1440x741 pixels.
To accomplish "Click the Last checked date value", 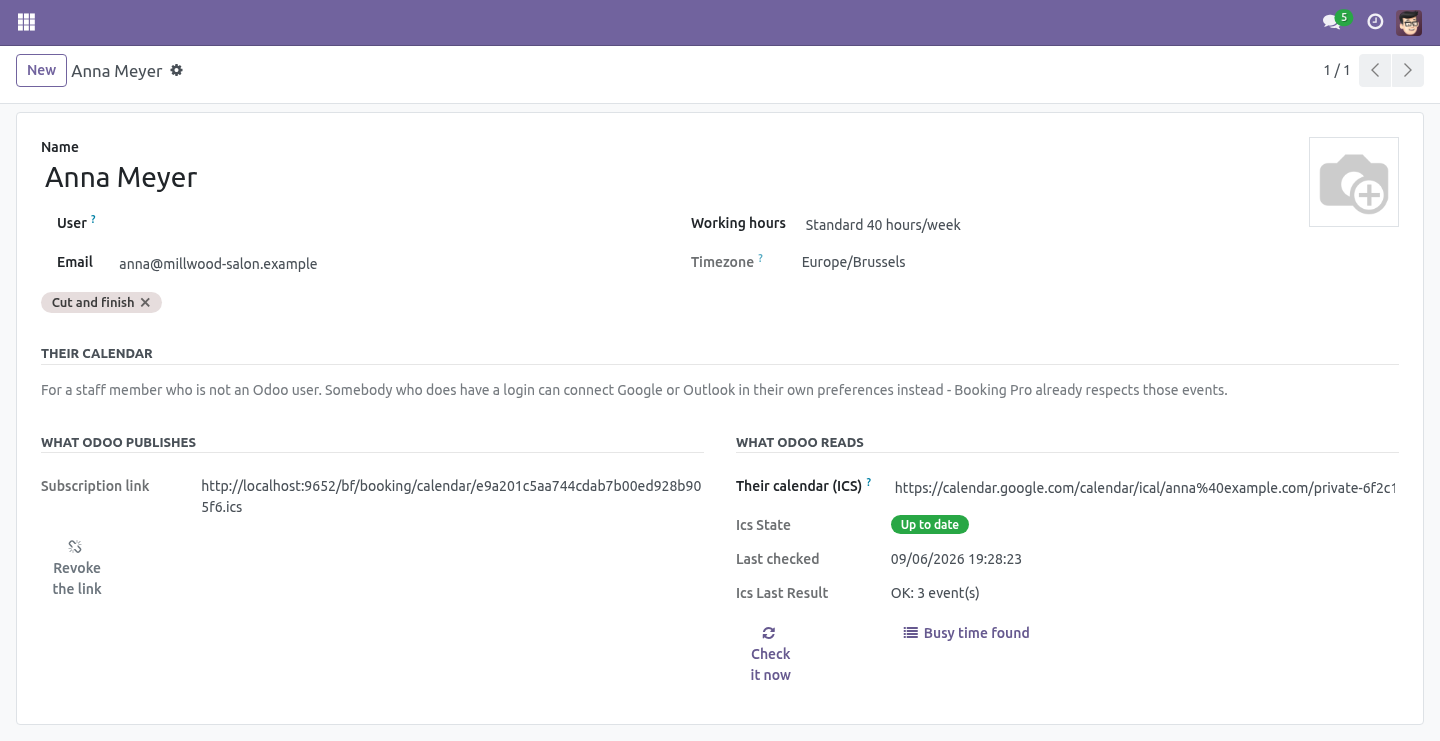I will point(956,559).
